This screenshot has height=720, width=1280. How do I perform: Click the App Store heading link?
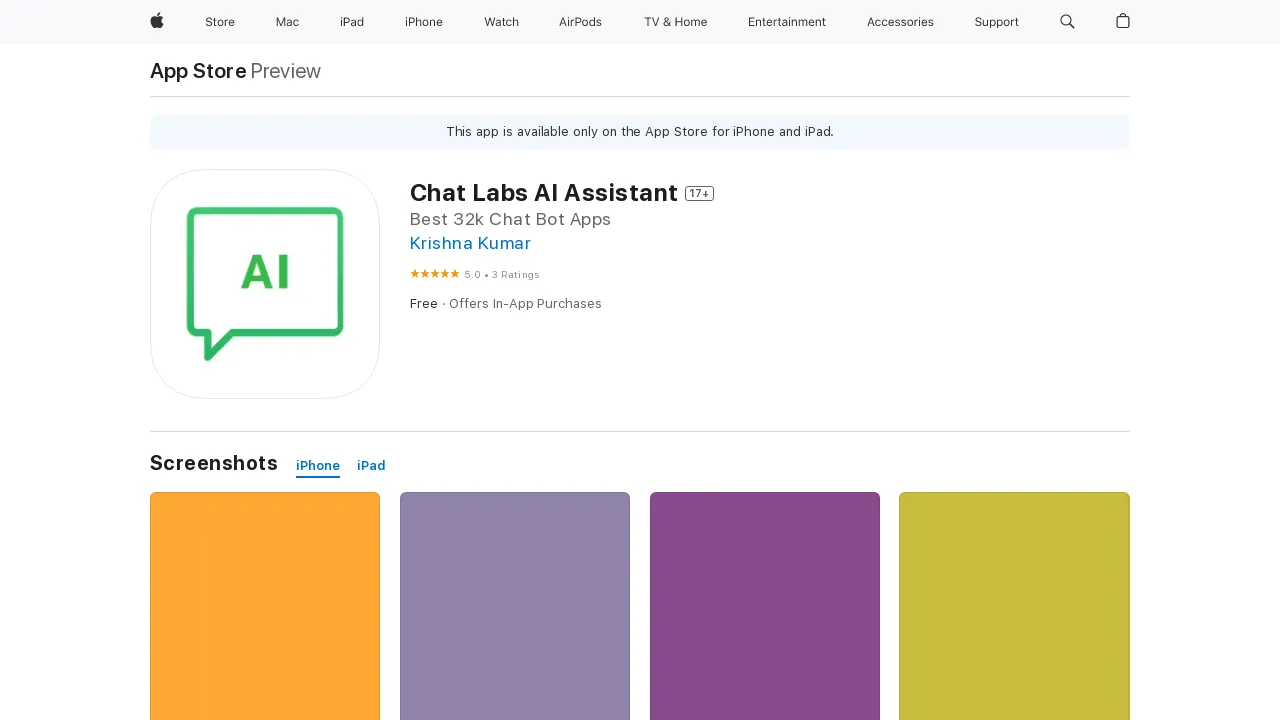197,71
